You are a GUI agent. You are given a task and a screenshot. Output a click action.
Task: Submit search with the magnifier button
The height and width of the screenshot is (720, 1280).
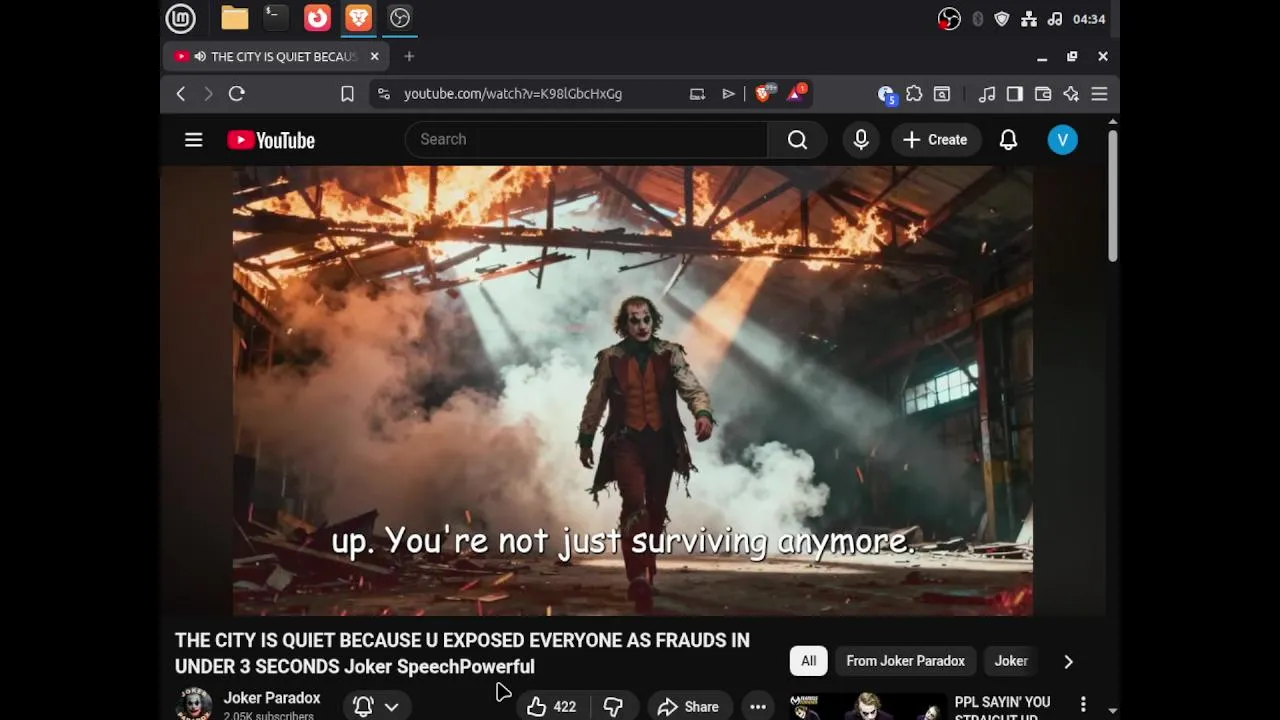(x=797, y=140)
